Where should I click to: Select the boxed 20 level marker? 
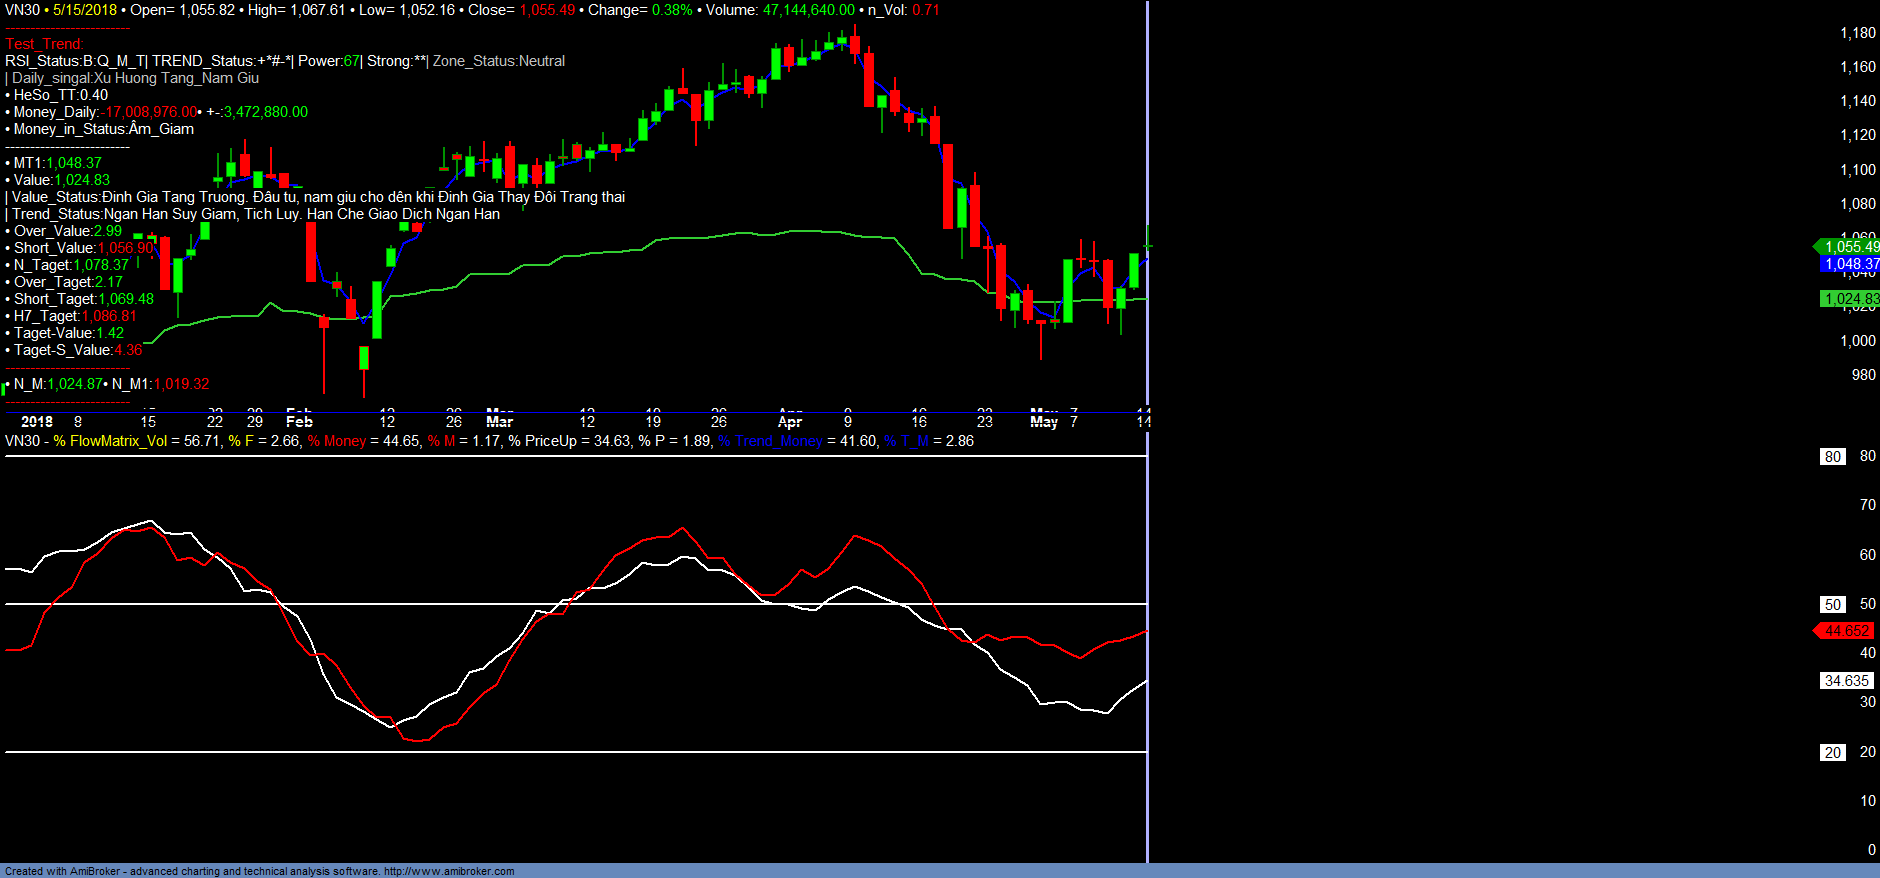coord(1832,753)
